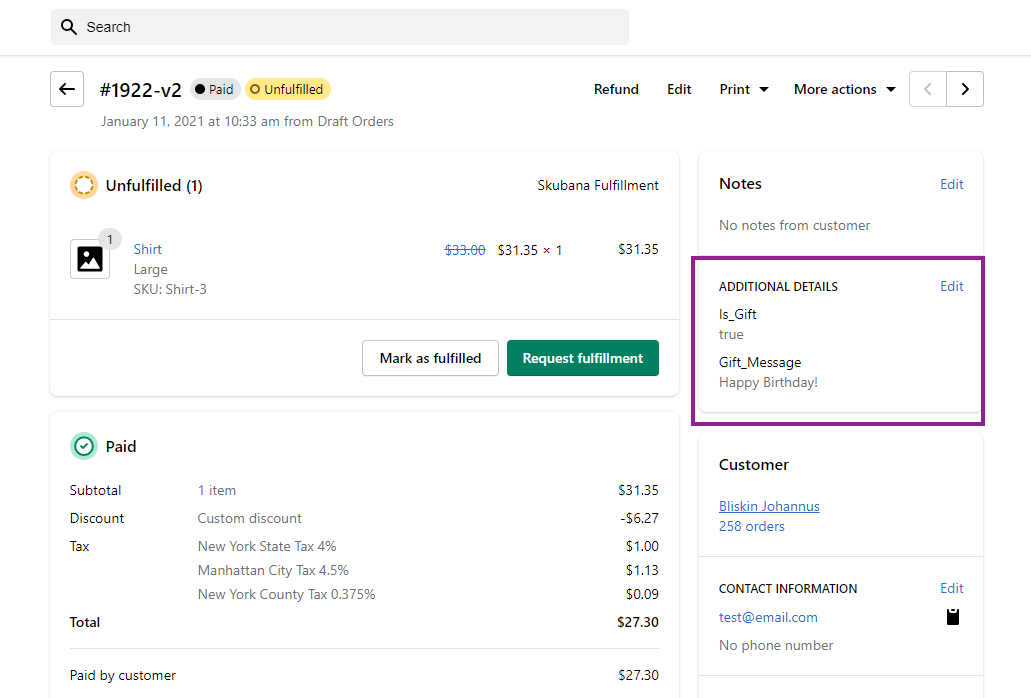Go to previous order arrow

pyautogui.click(x=928, y=89)
